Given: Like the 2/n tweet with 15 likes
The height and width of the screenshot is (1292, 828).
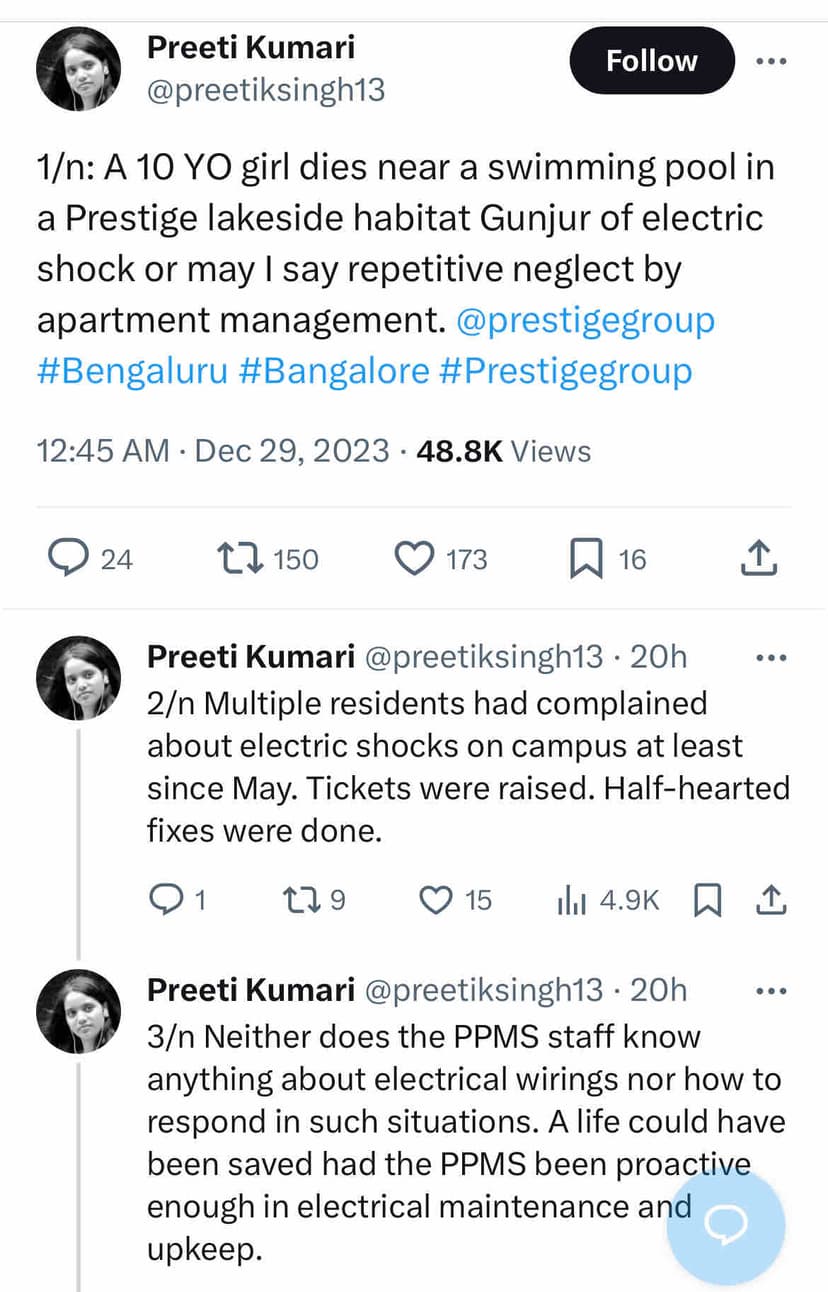Looking at the screenshot, I should (435, 901).
